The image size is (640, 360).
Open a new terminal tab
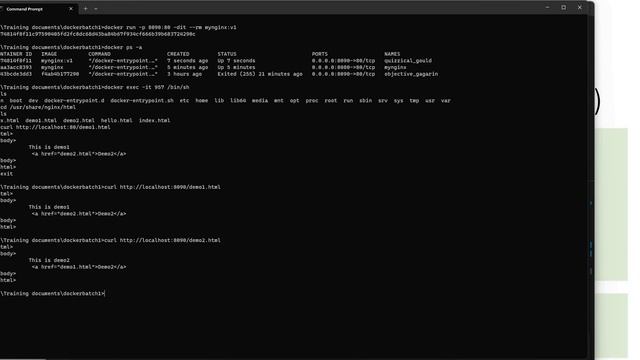click(86, 9)
